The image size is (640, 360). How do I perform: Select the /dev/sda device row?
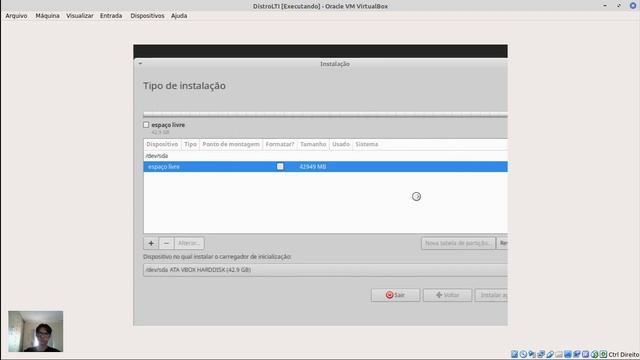tap(325, 156)
